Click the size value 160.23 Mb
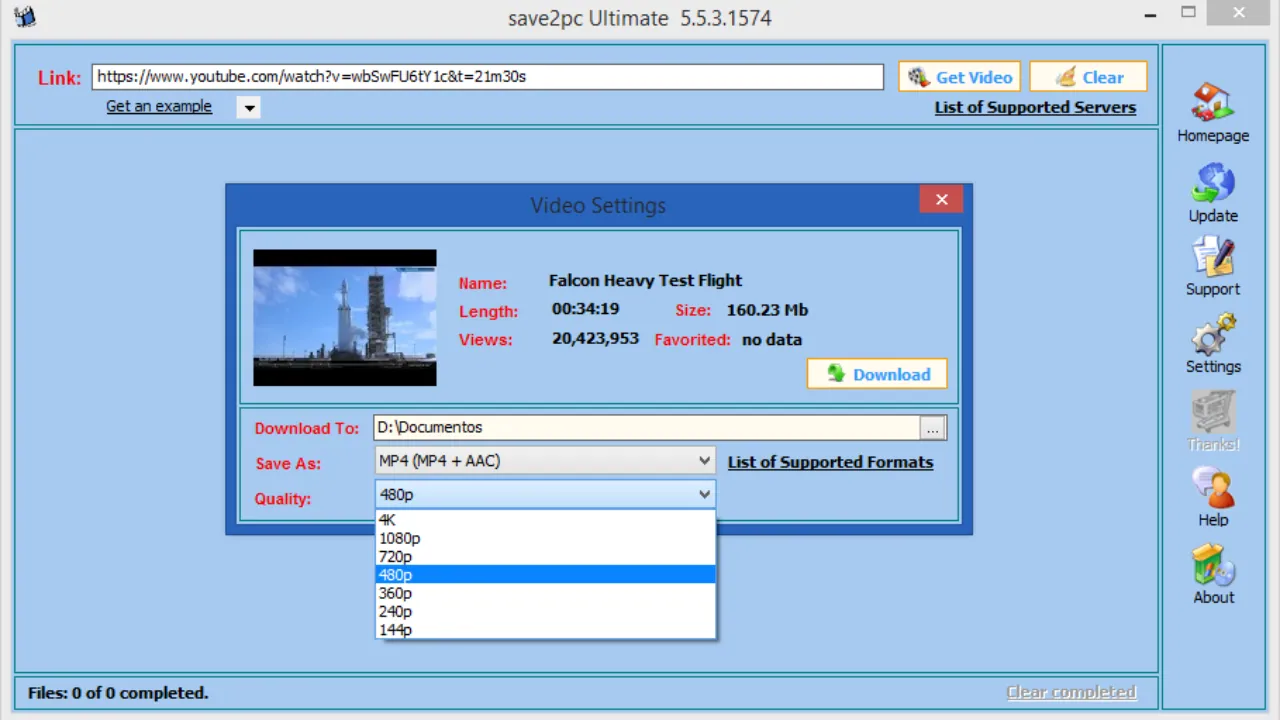The width and height of the screenshot is (1280, 720). 767,310
